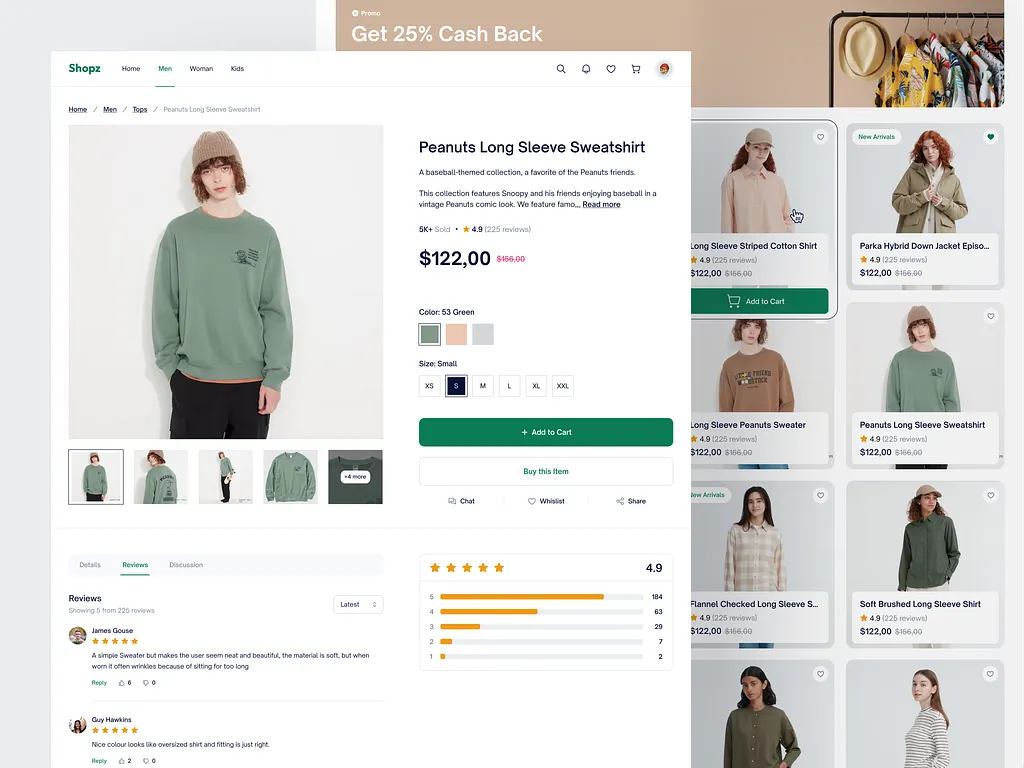Open the shopping cart icon
Viewport: 1024px width, 768px height.
click(636, 69)
